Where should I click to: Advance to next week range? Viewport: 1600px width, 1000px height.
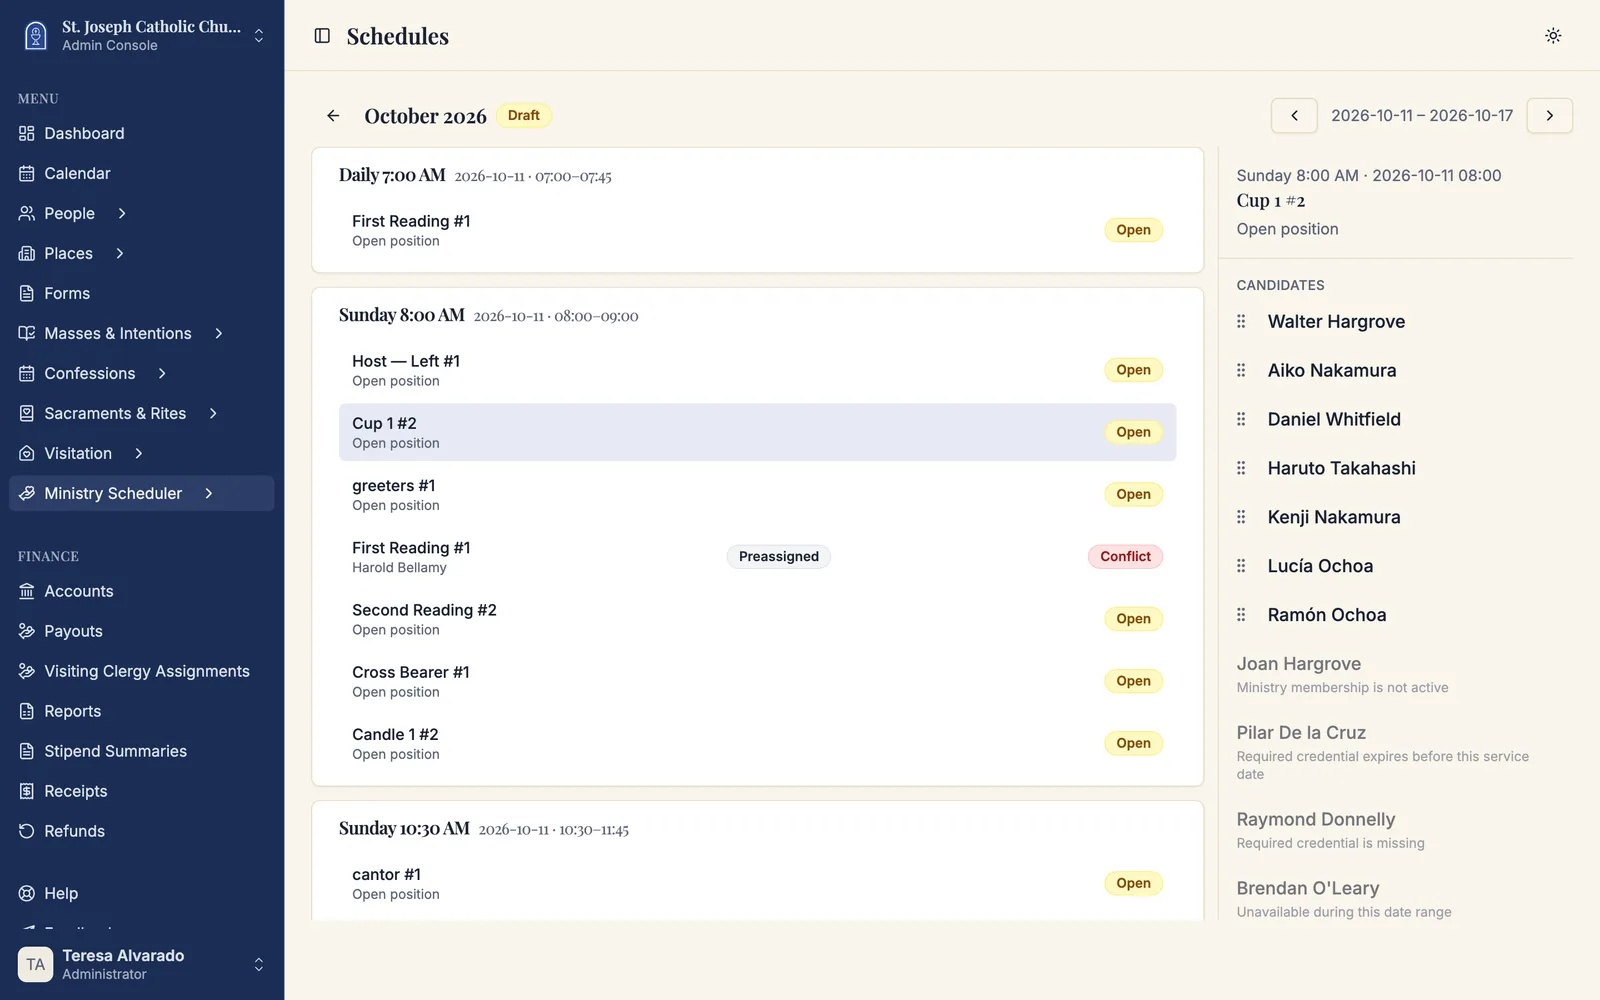click(x=1550, y=116)
